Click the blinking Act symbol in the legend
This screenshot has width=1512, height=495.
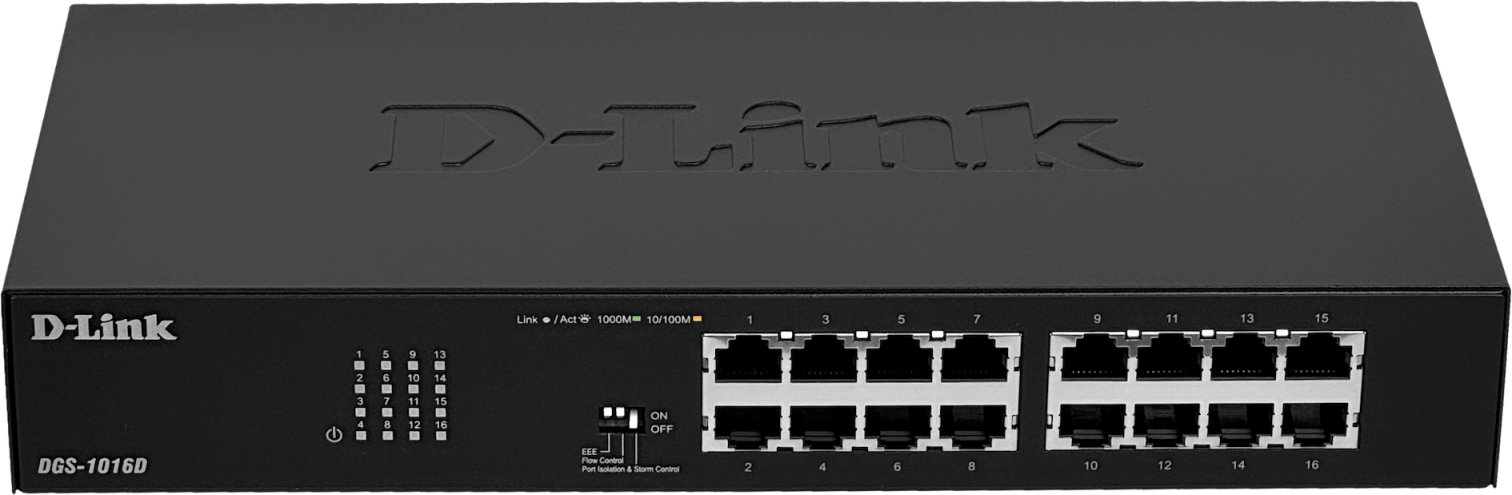585,319
